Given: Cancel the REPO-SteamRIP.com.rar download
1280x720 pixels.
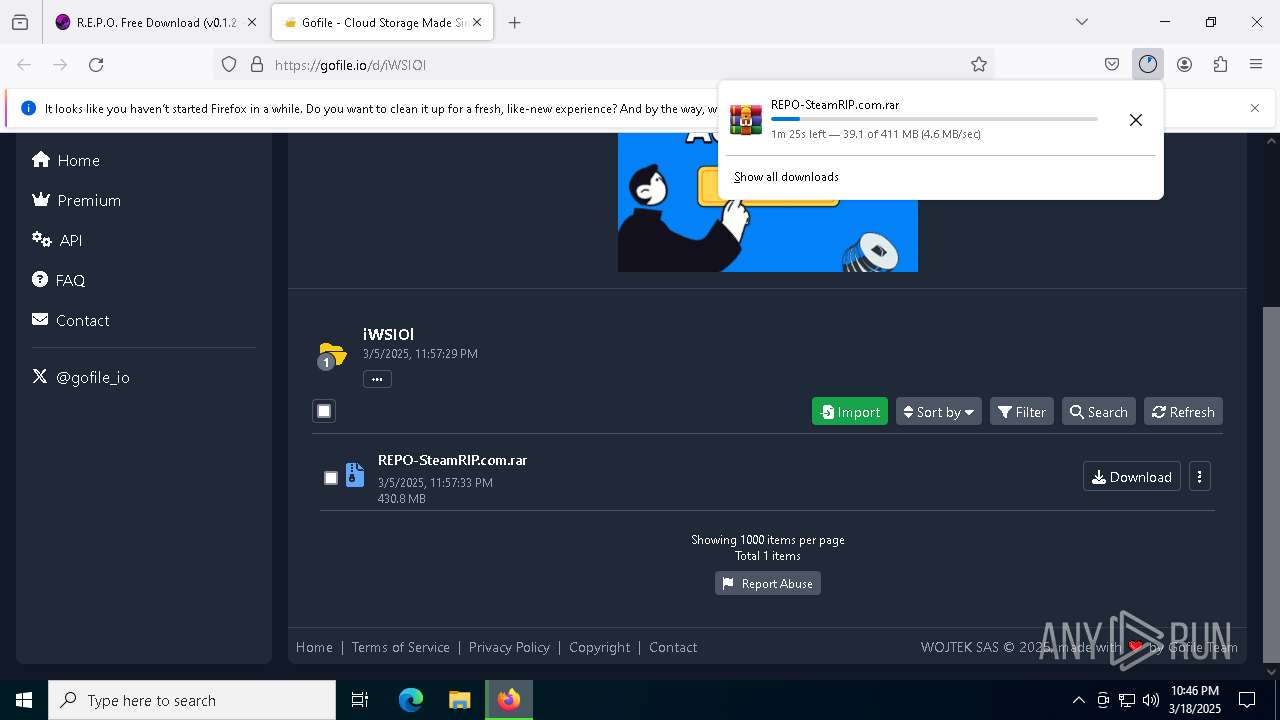Looking at the screenshot, I should click(x=1136, y=120).
